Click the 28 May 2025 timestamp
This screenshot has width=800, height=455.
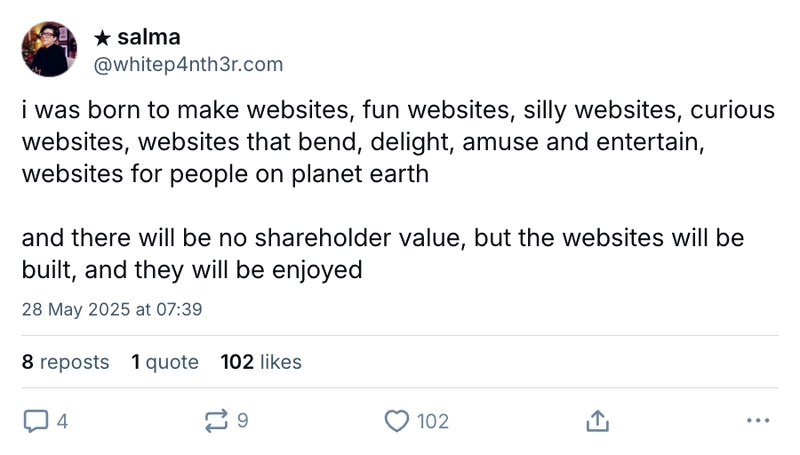112,309
